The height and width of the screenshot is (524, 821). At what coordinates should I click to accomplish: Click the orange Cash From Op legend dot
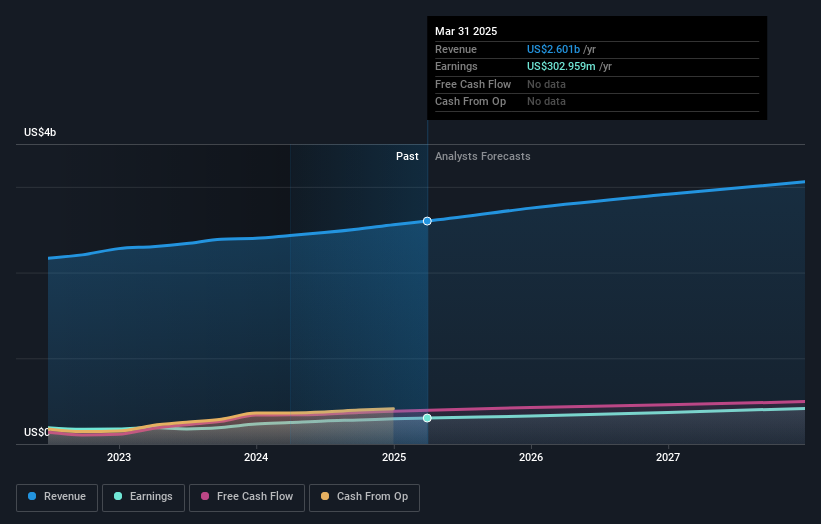coord(325,496)
